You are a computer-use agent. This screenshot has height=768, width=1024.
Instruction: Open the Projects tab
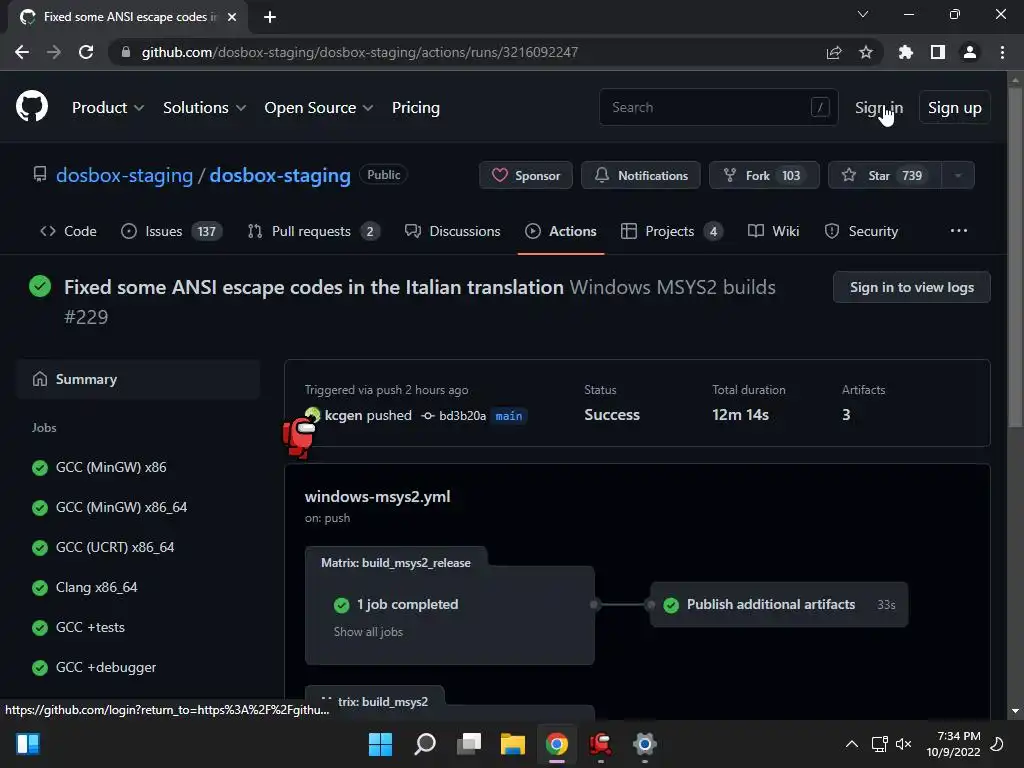pos(672,231)
